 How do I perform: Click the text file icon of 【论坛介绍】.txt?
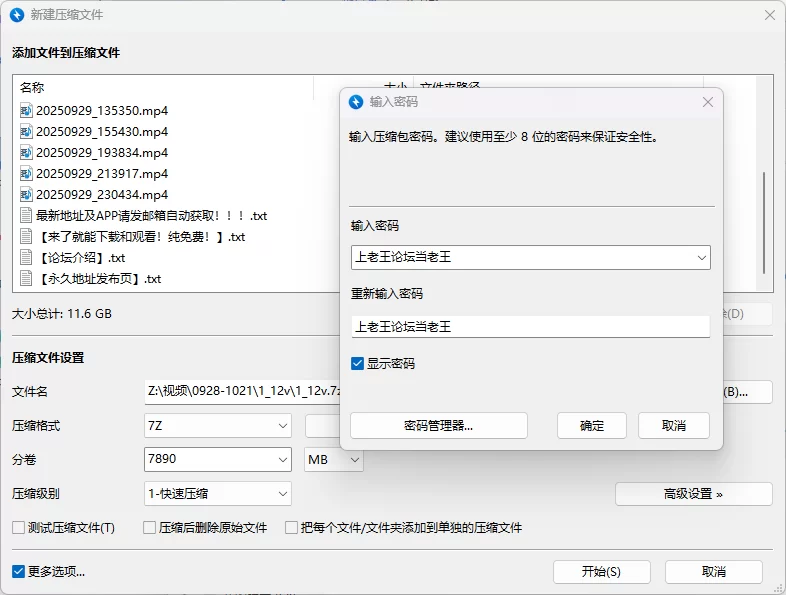[x=26, y=258]
